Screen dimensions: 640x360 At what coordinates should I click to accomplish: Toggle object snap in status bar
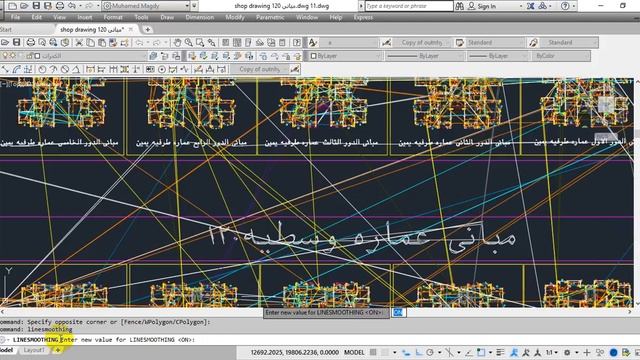(482, 352)
